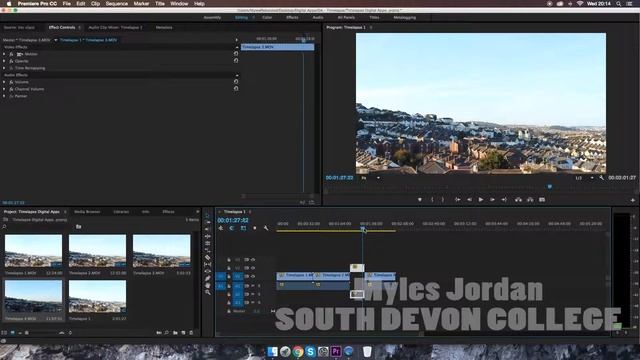Select Timelapse 1.MOV thumbnail in Project panel
This screenshot has width=640, height=360.
[33, 251]
